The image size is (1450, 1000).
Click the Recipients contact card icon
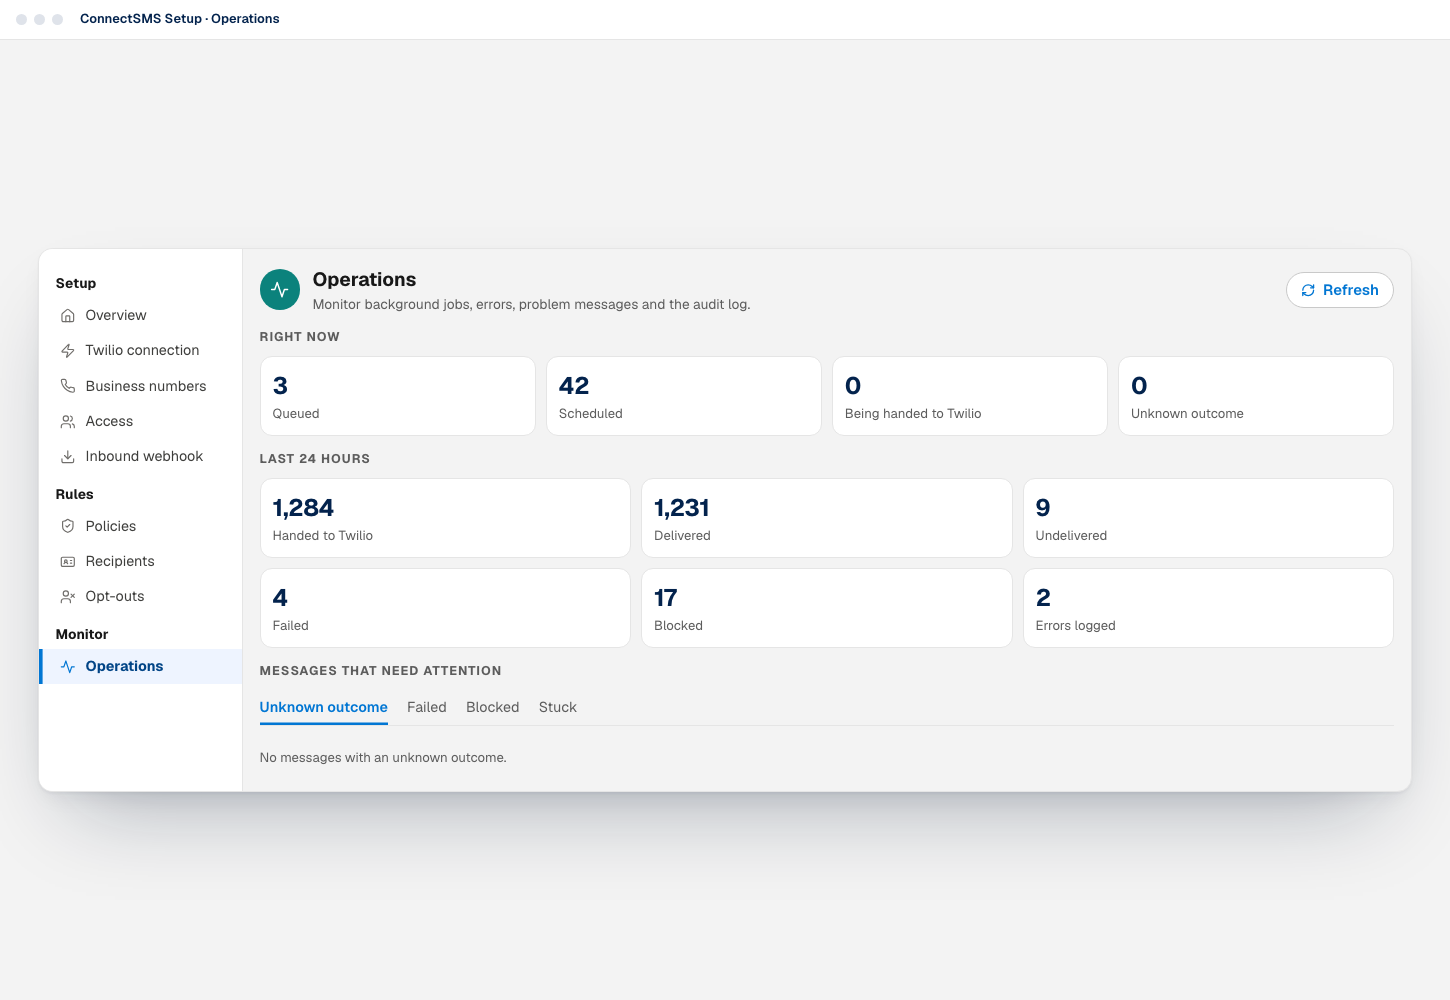tap(68, 562)
